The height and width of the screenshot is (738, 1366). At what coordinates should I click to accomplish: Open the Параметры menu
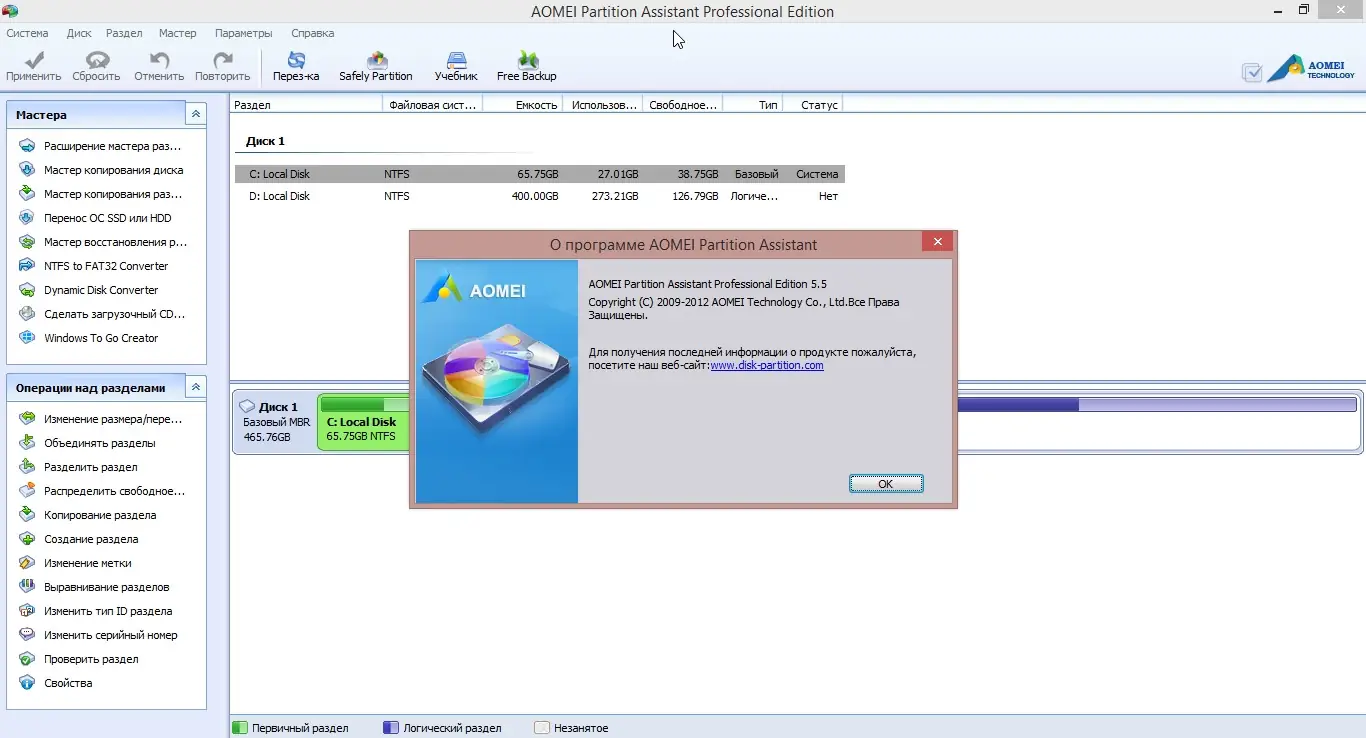click(x=244, y=33)
